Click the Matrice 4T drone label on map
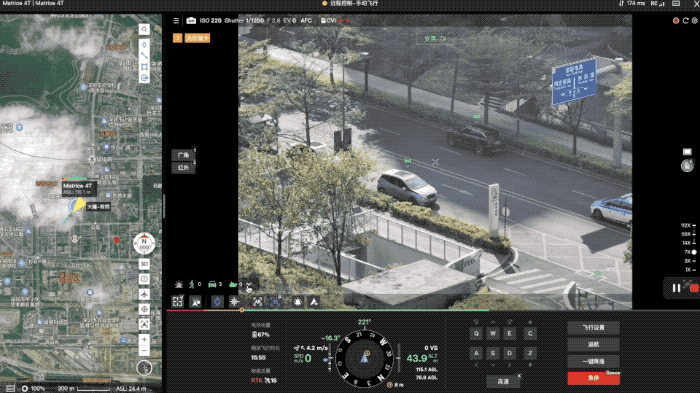This screenshot has height=393, width=700. (x=79, y=188)
